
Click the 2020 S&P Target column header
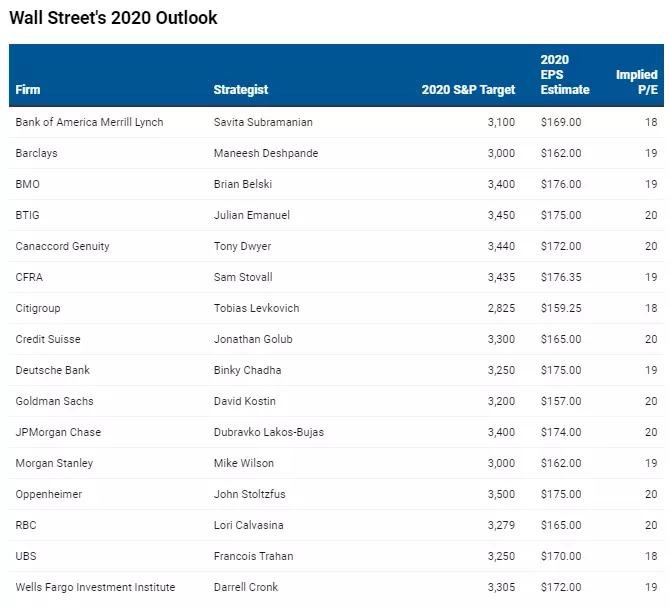pos(468,90)
